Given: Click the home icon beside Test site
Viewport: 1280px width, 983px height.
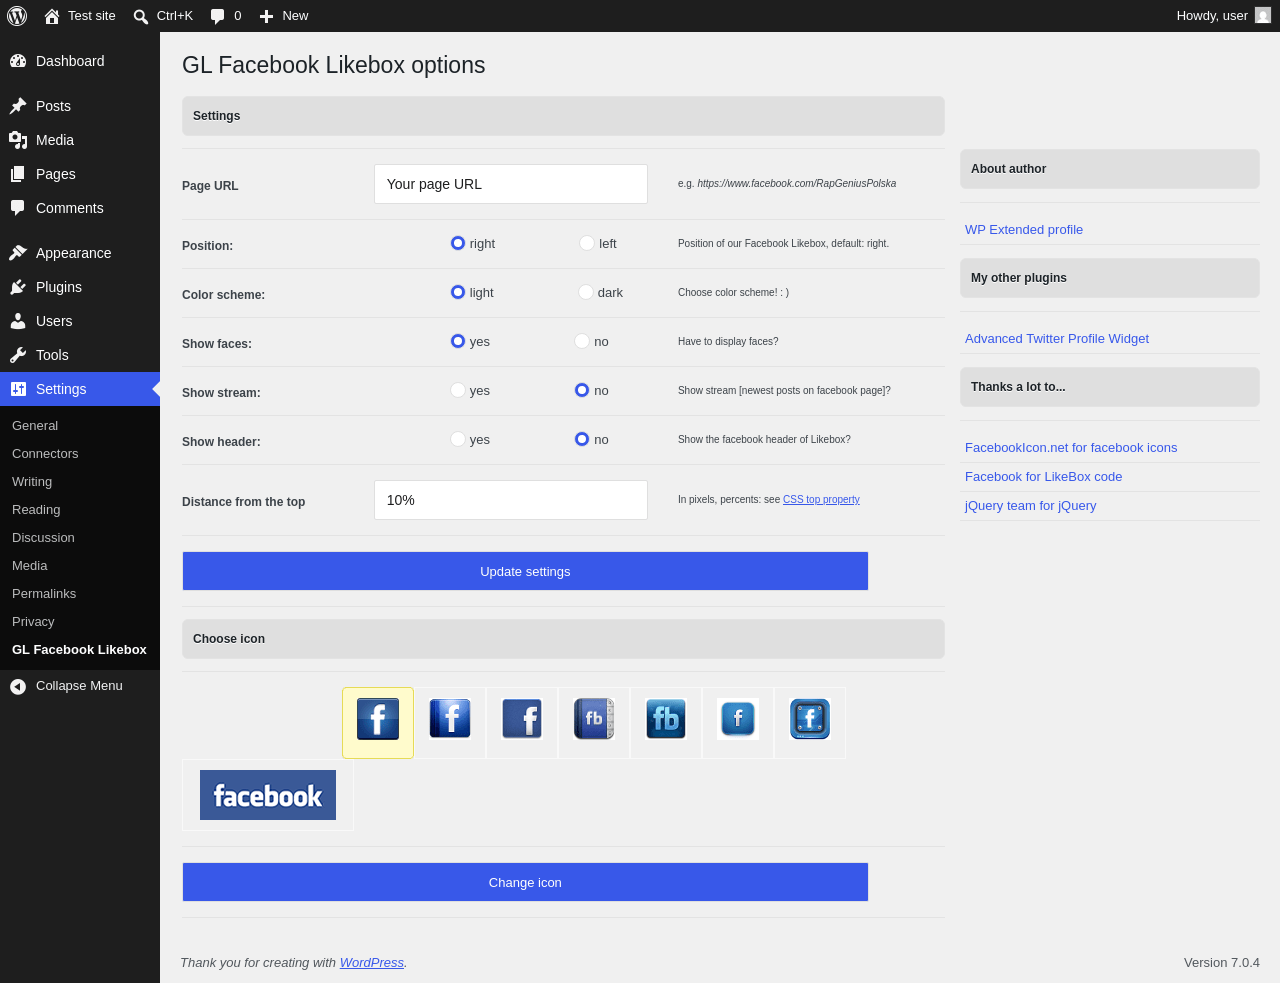Looking at the screenshot, I should click(x=52, y=16).
